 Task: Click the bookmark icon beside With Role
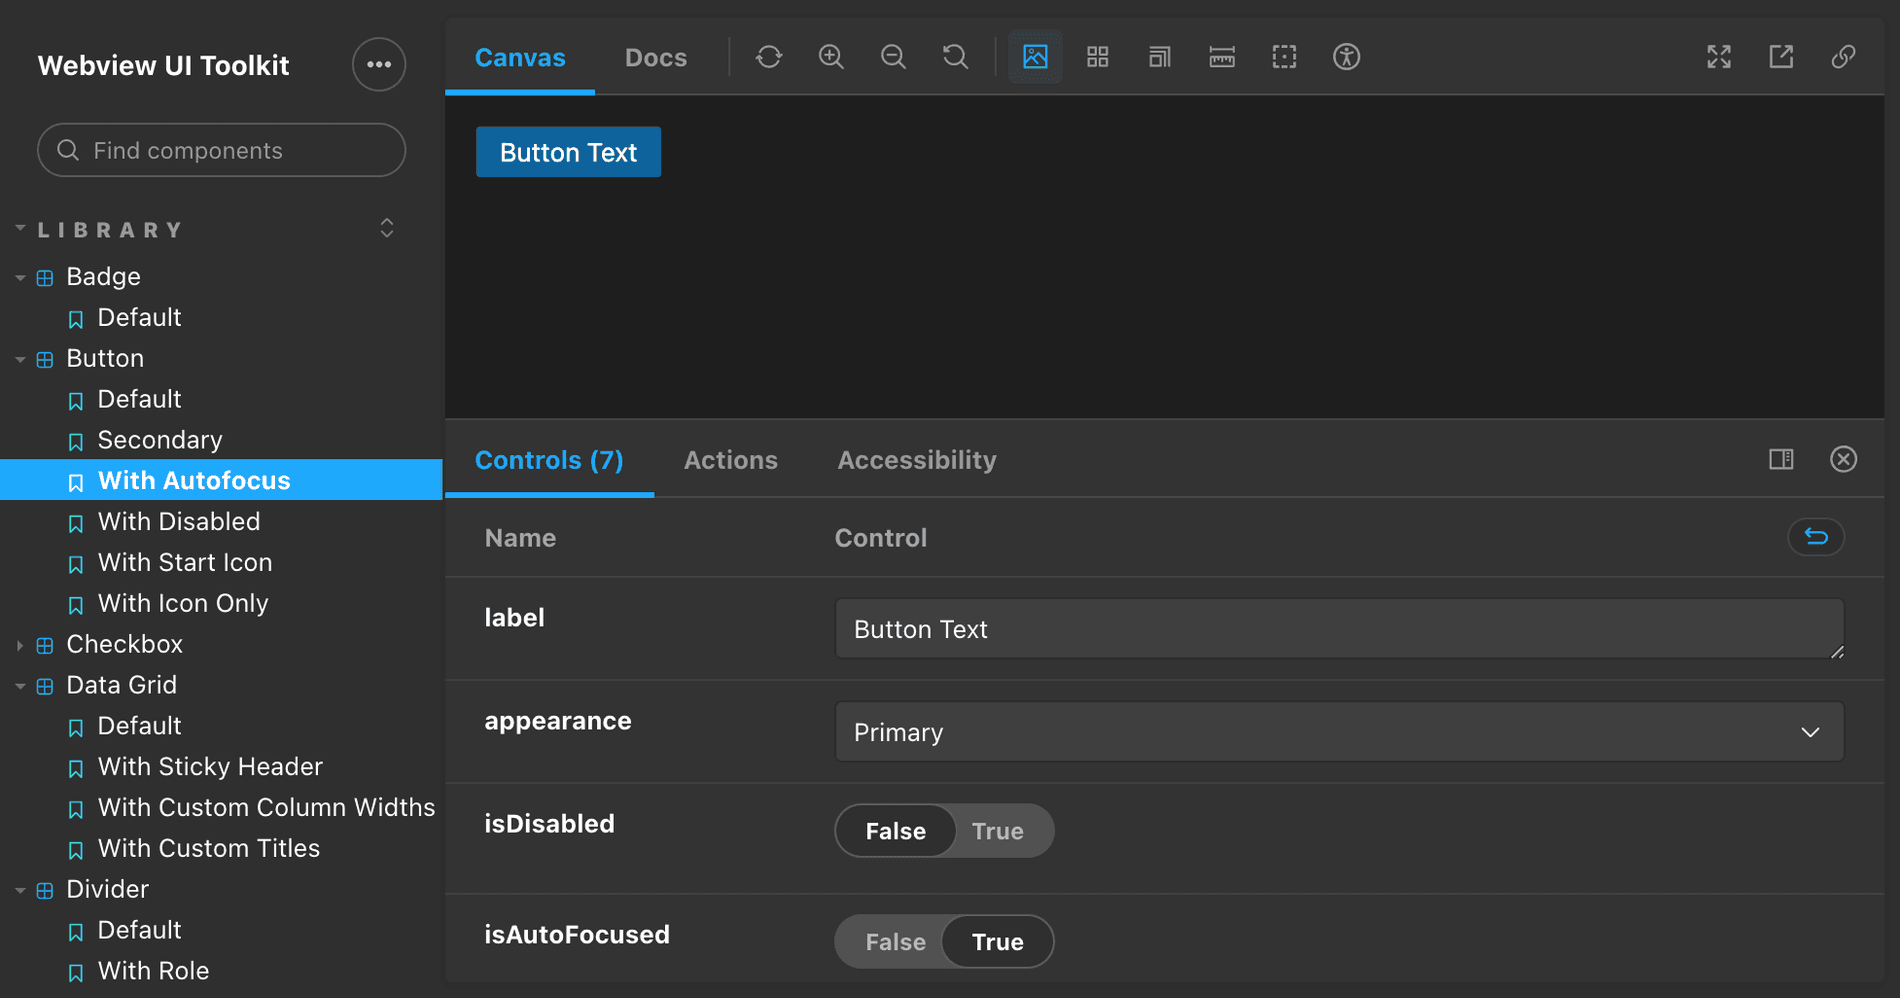[x=76, y=973]
